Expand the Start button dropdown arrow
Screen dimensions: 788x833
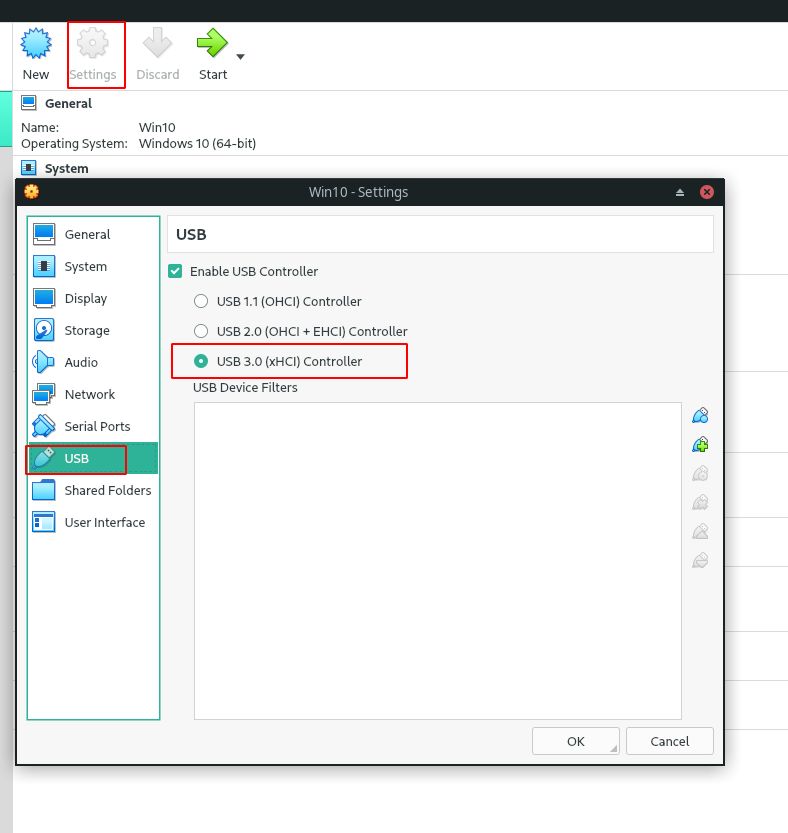point(240,56)
